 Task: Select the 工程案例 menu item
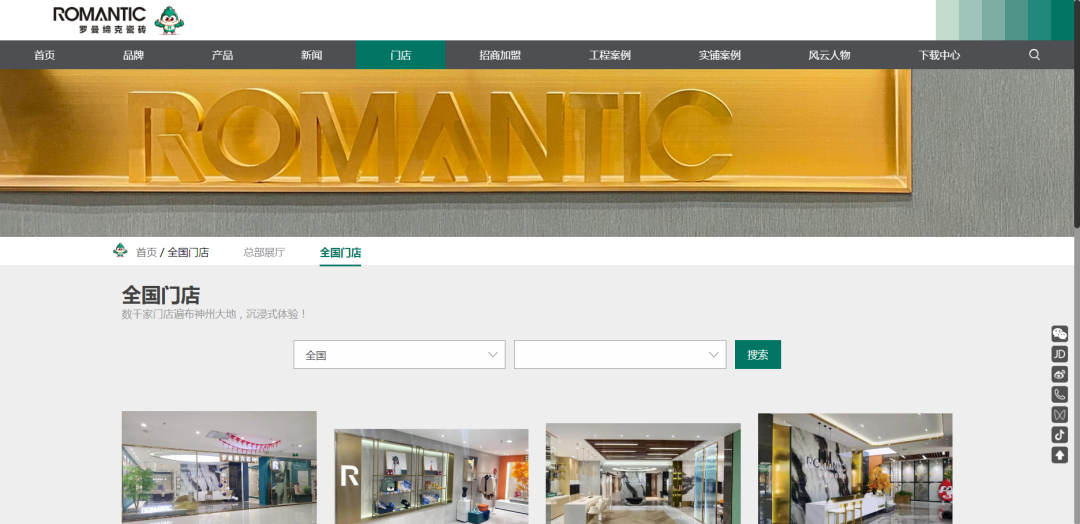(610, 55)
